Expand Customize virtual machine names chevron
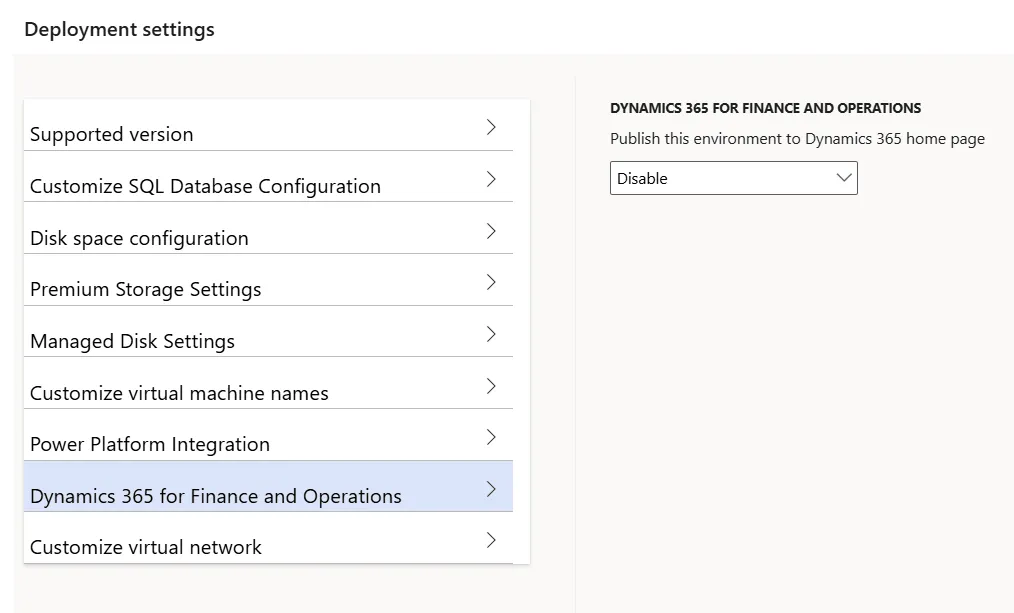 click(491, 386)
